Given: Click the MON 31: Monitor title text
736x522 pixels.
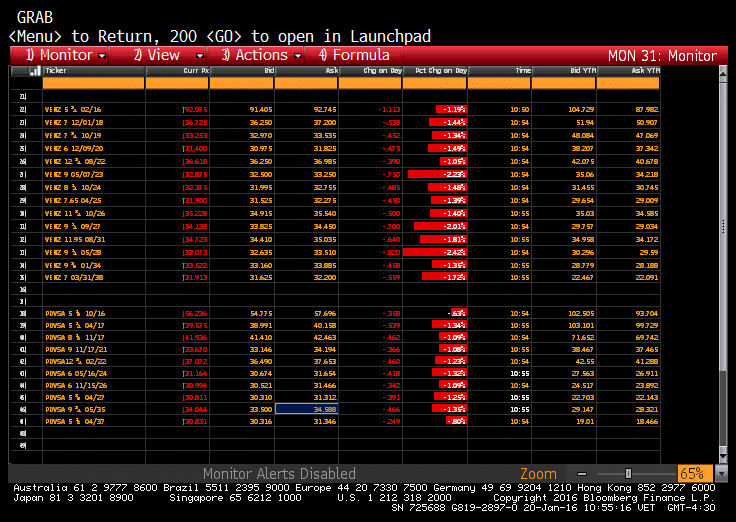Looking at the screenshot, I should 662,56.
